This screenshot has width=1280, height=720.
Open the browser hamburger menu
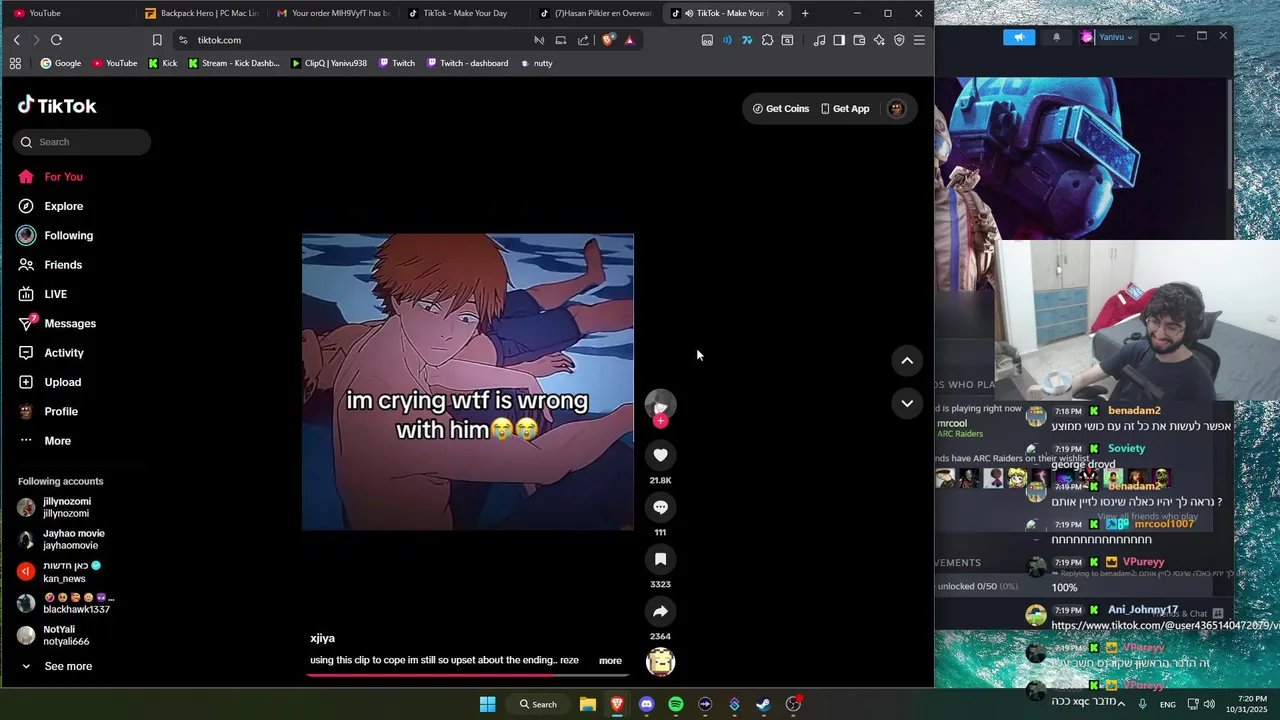pos(919,40)
